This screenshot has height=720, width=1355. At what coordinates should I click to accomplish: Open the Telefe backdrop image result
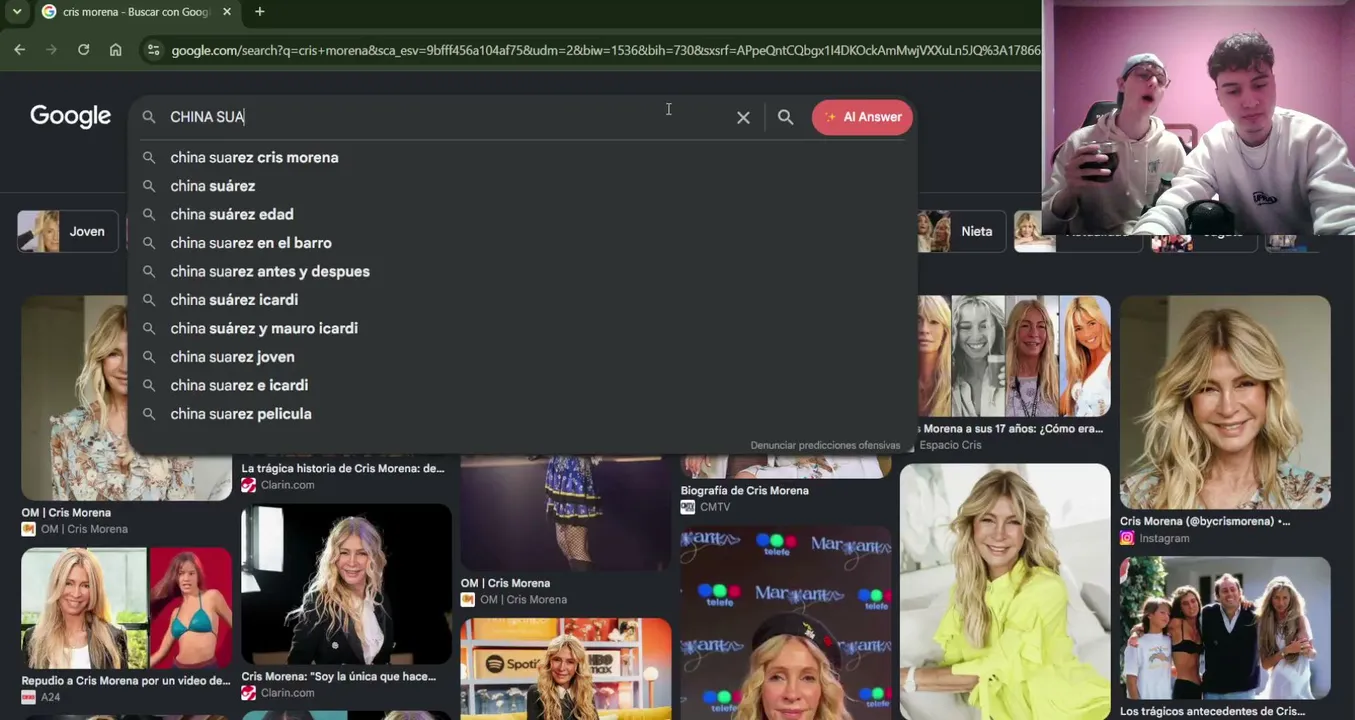point(786,623)
